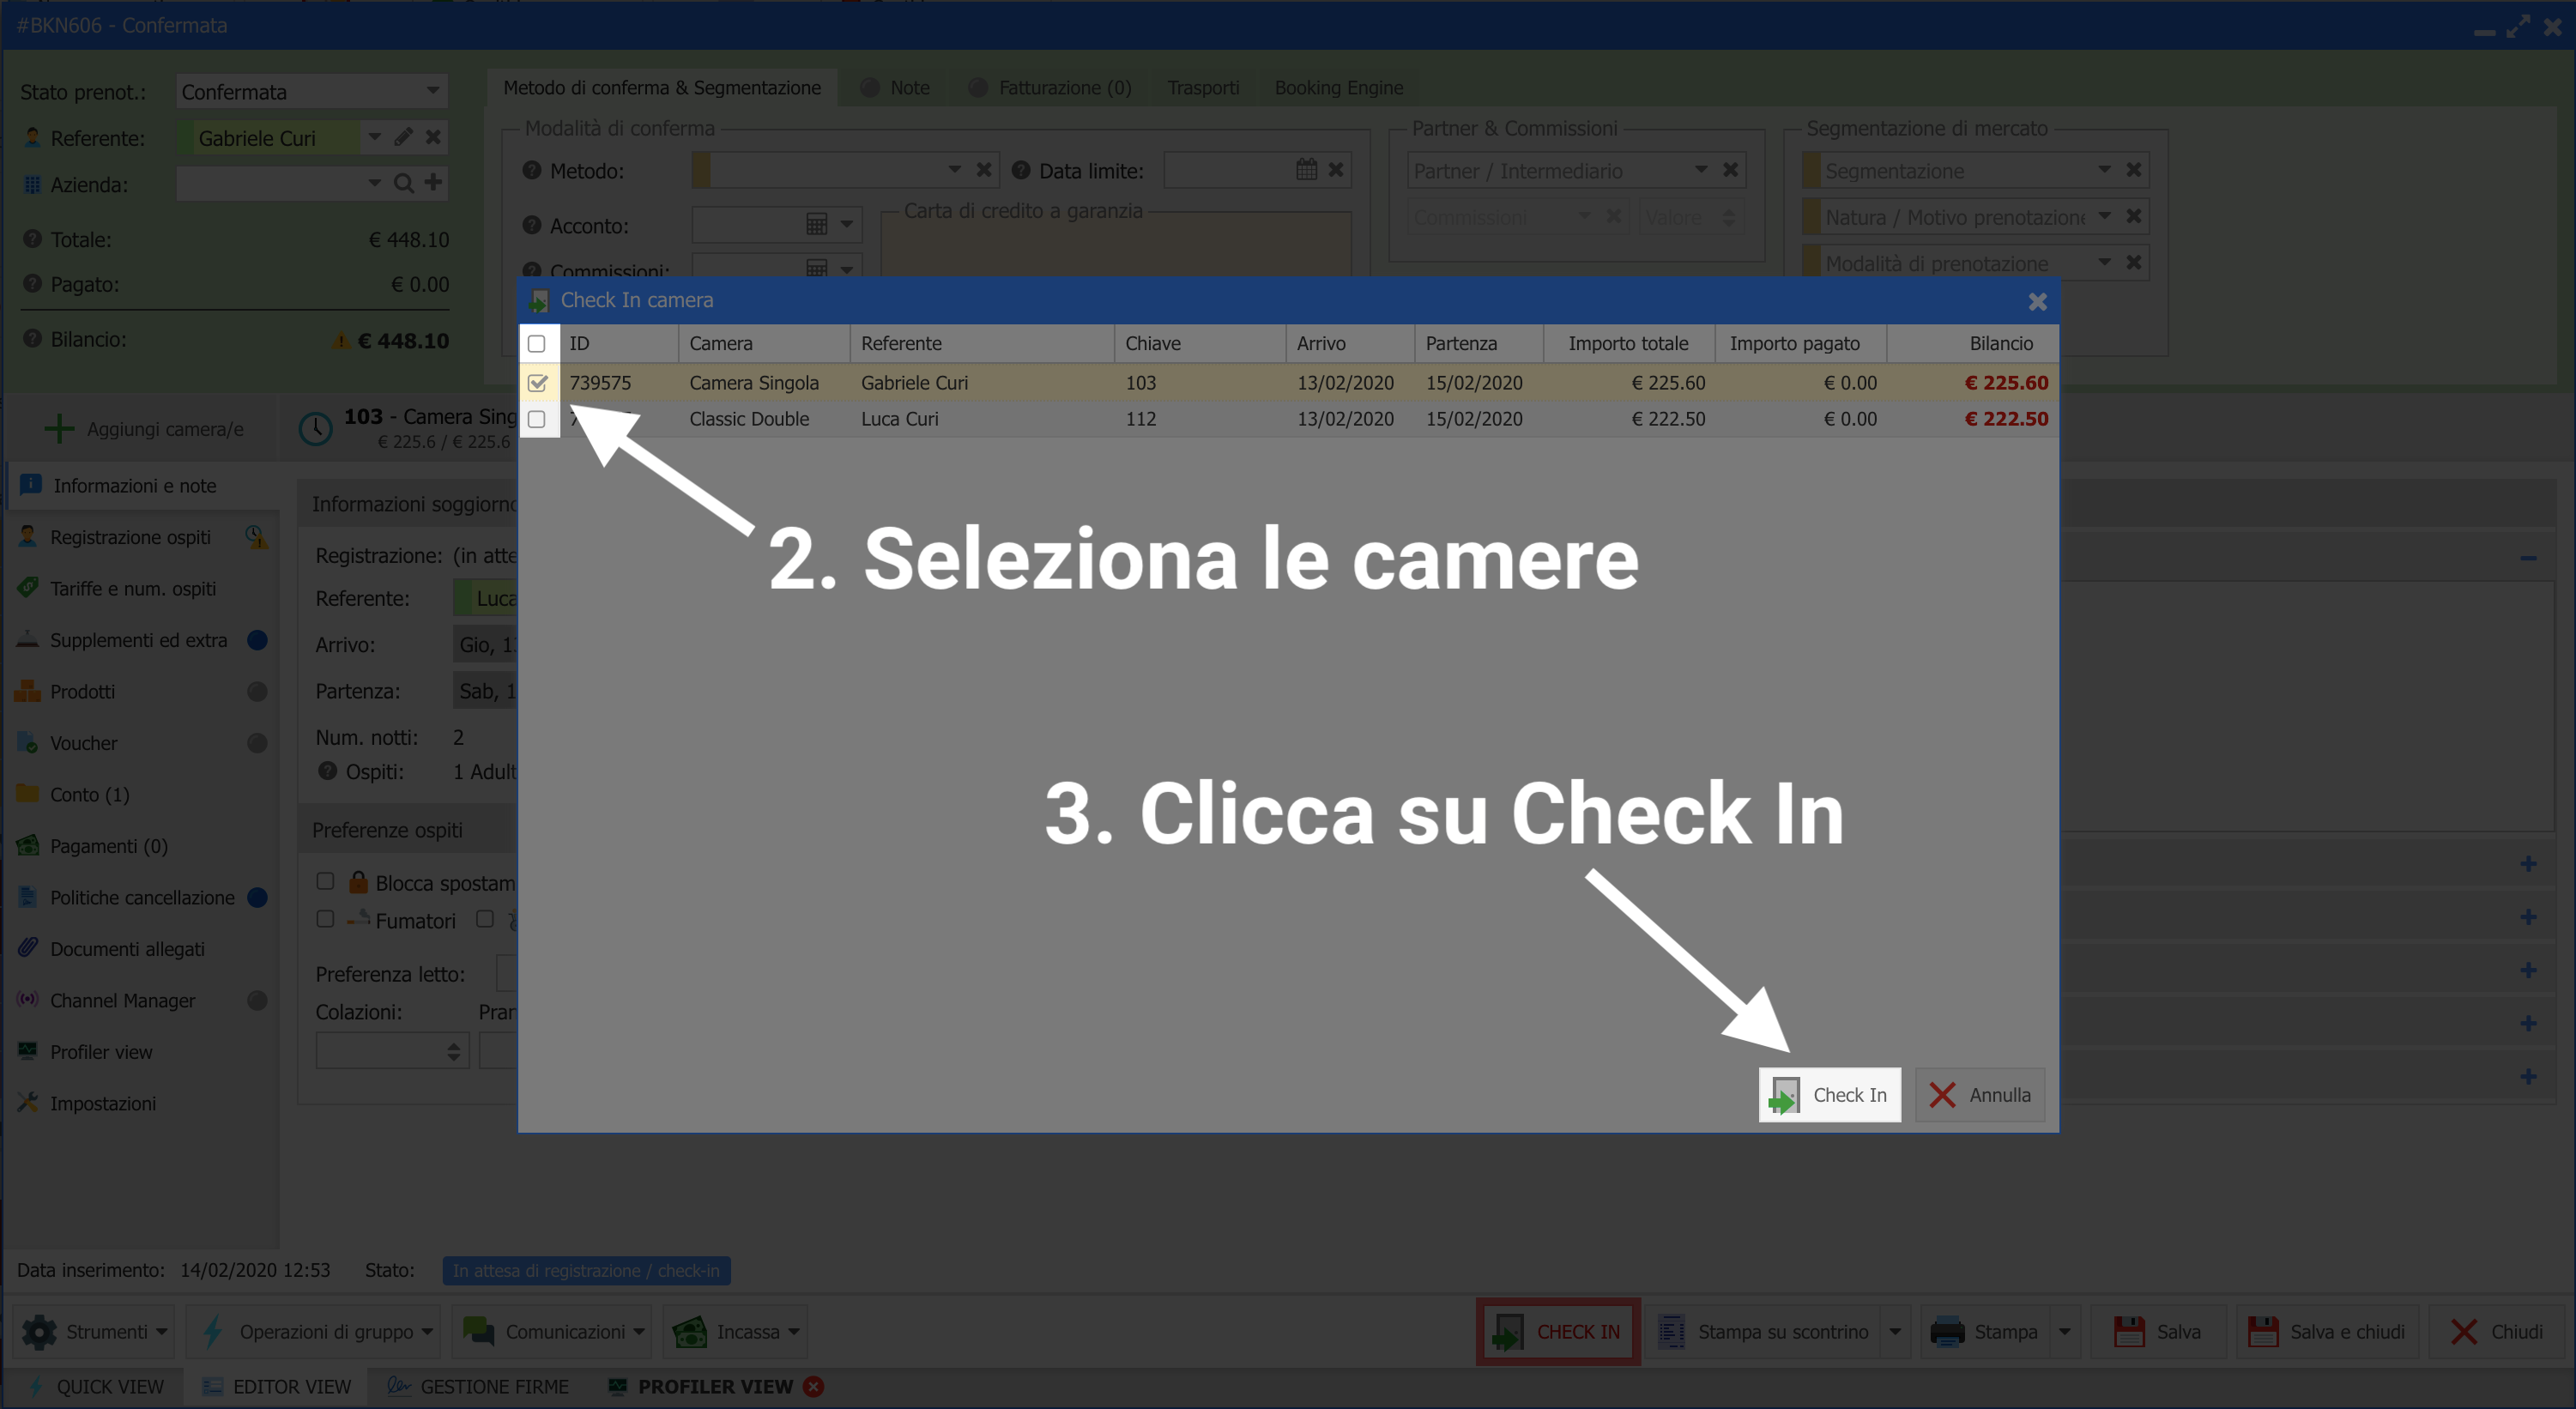This screenshot has height=1409, width=2576.
Task: Open Natura / Motivo prenotazione dropdown
Action: pos(2104,216)
